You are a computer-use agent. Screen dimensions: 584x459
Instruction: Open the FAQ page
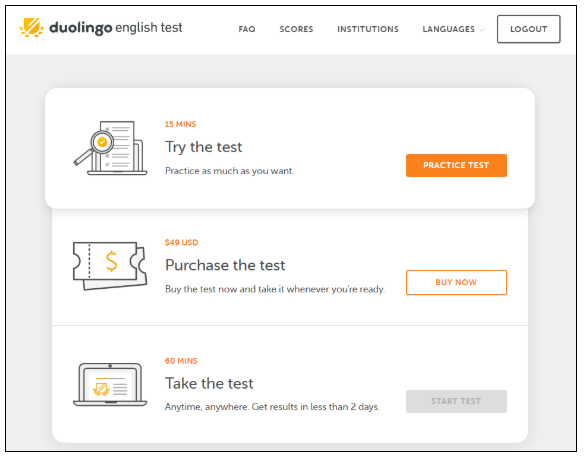click(247, 29)
